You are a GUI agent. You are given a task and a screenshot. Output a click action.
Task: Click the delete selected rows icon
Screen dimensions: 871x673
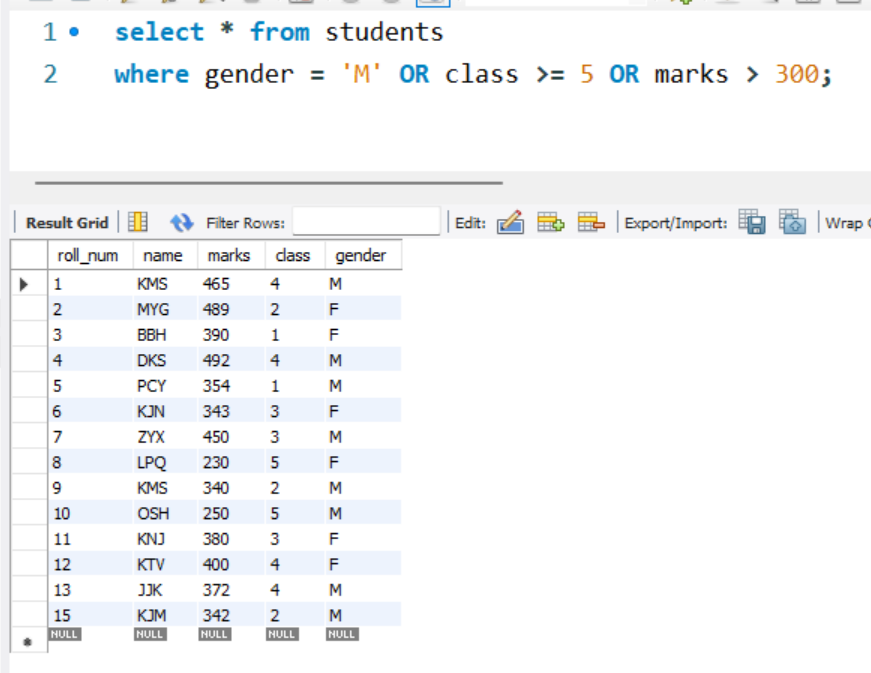(x=590, y=222)
